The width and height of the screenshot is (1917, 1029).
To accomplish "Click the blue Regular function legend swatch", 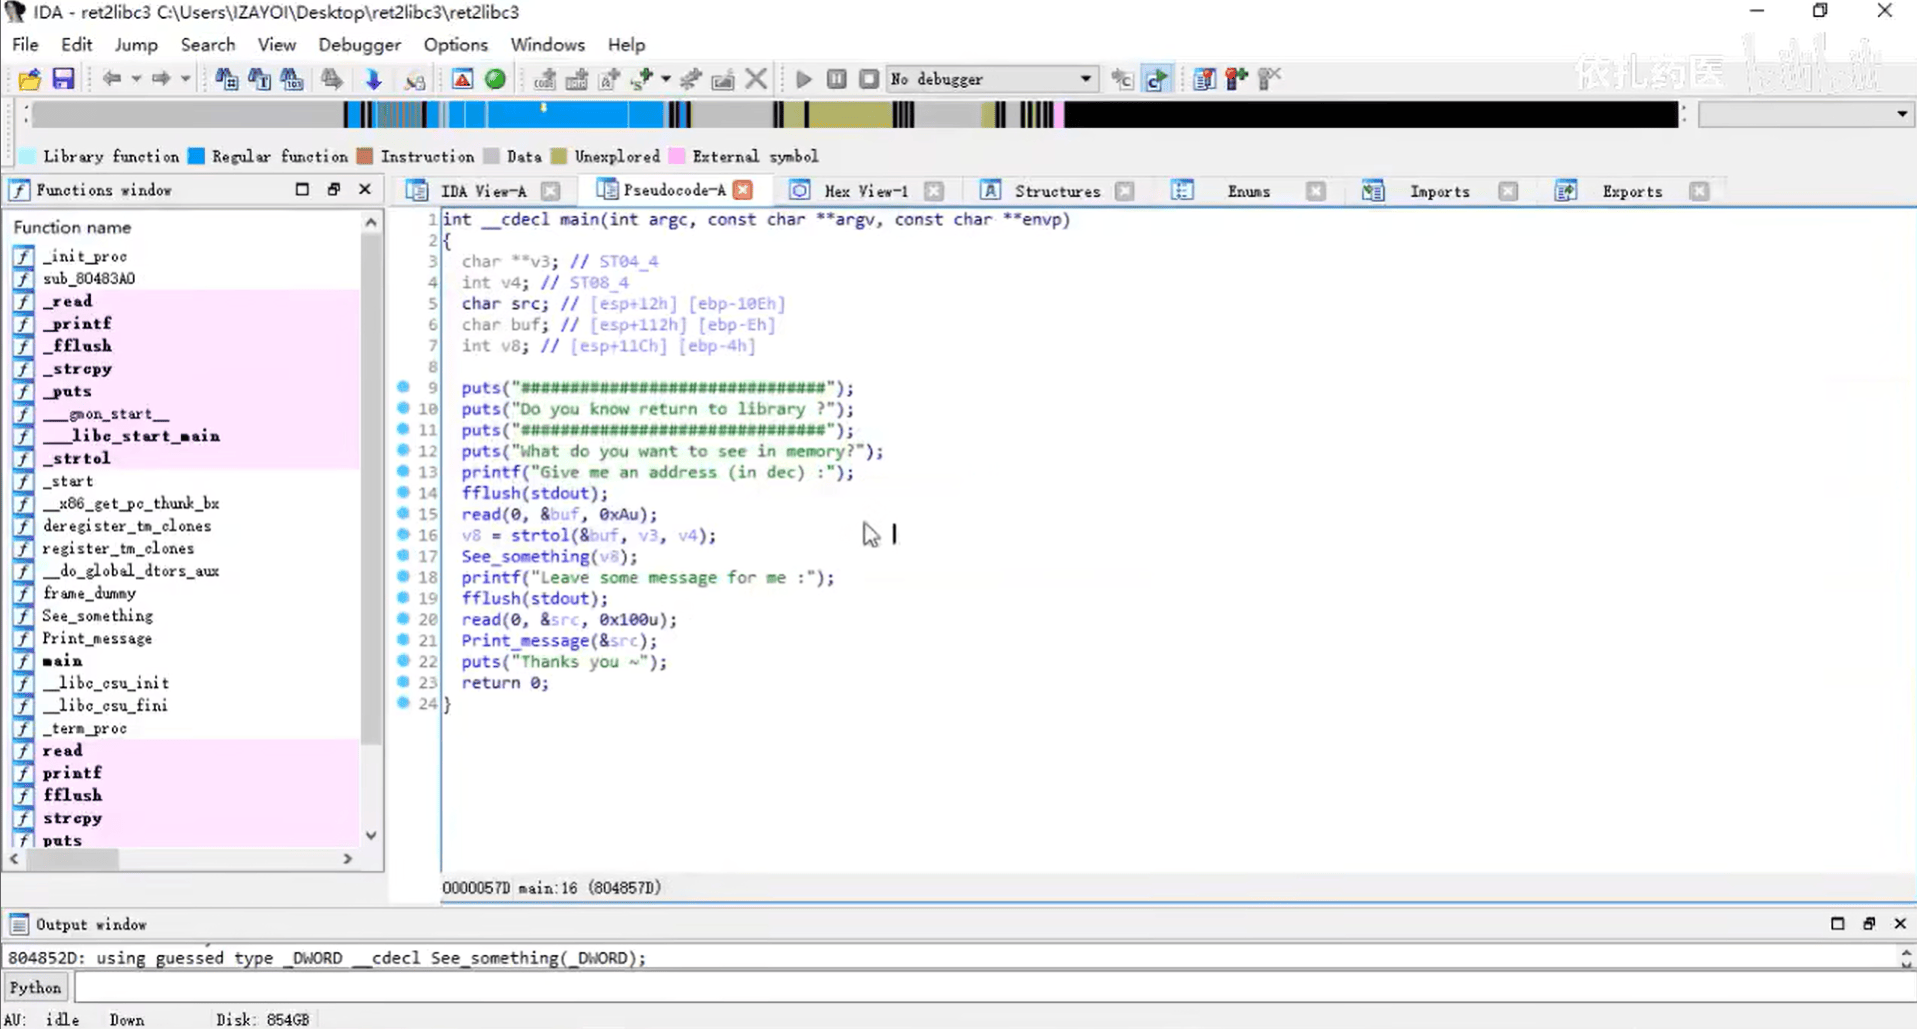I will click(x=197, y=156).
